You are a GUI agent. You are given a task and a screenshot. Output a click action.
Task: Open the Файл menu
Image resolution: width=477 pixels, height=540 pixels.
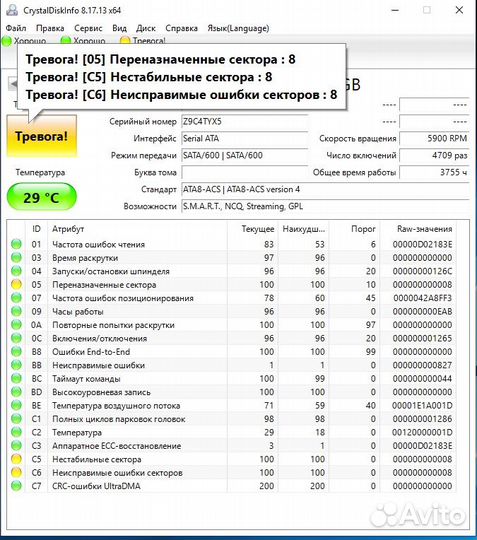click(x=16, y=28)
